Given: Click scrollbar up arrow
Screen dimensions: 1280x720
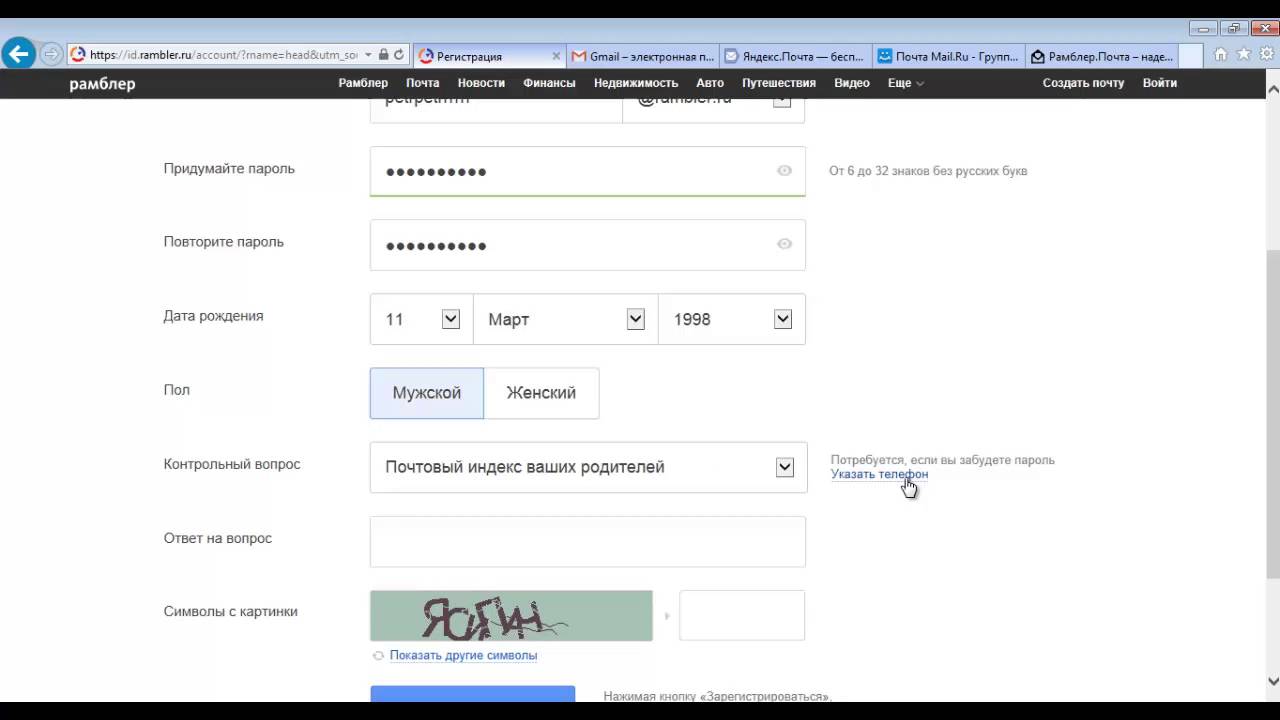Looking at the screenshot, I should [x=1272, y=89].
